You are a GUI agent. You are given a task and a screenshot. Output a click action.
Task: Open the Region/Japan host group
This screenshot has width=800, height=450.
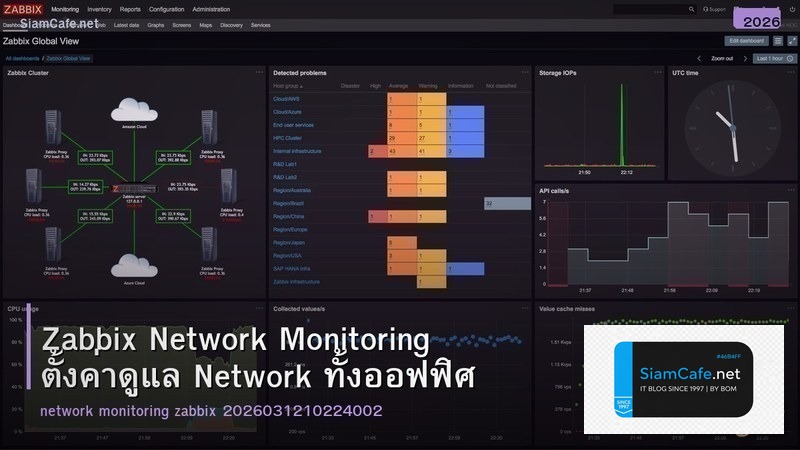click(289, 243)
